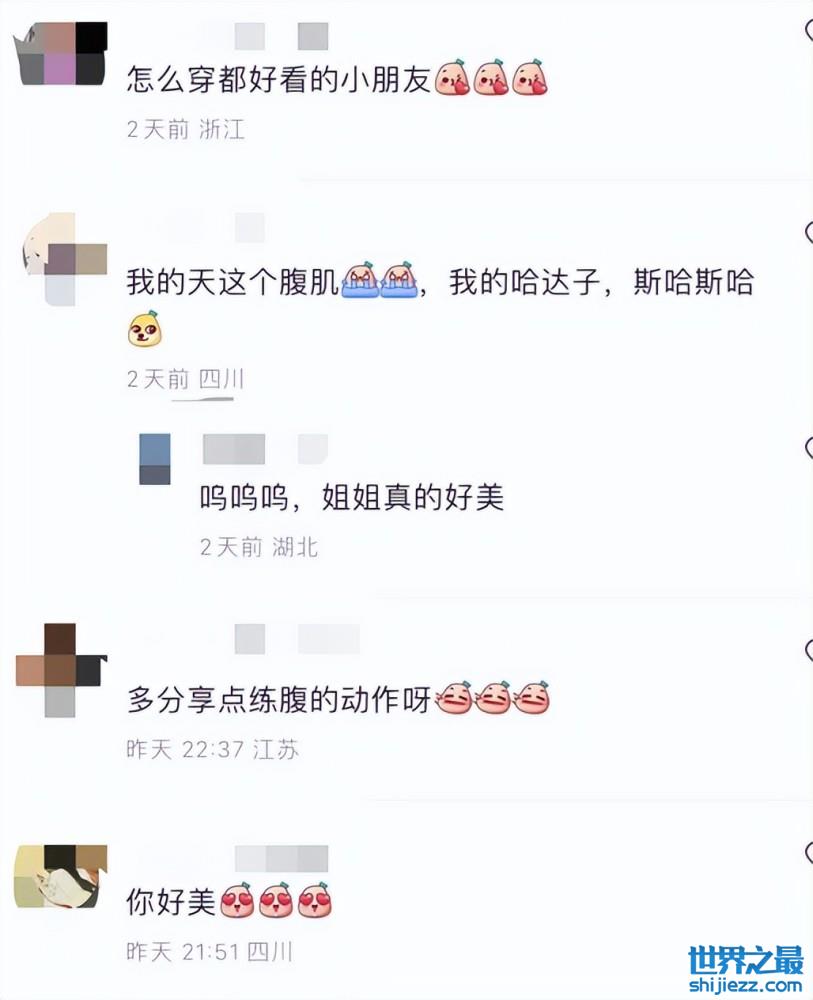The image size is (813, 1000).
Task: Click blurred username above '怎么穿都好看的小朋友'
Action: [281, 36]
